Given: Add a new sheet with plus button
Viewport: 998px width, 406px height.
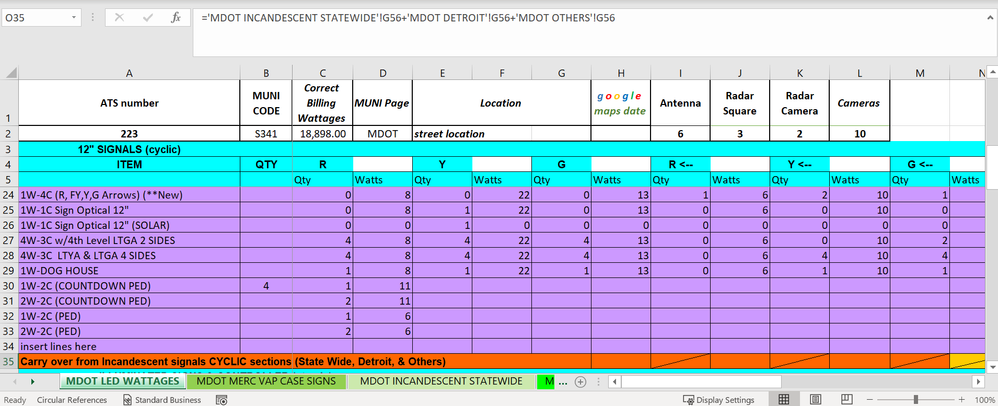Looking at the screenshot, I should pyautogui.click(x=580, y=382).
